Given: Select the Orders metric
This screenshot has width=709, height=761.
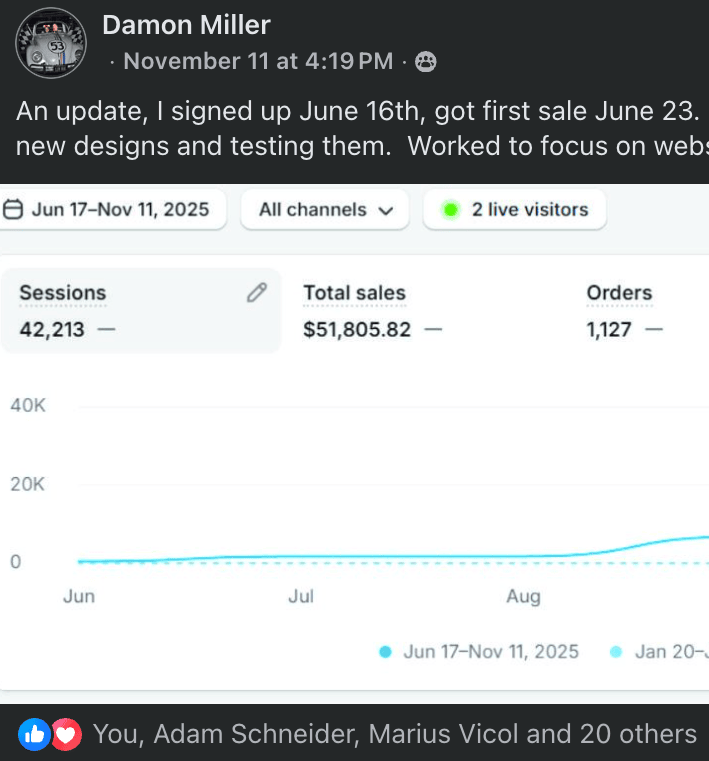Looking at the screenshot, I should (x=620, y=310).
